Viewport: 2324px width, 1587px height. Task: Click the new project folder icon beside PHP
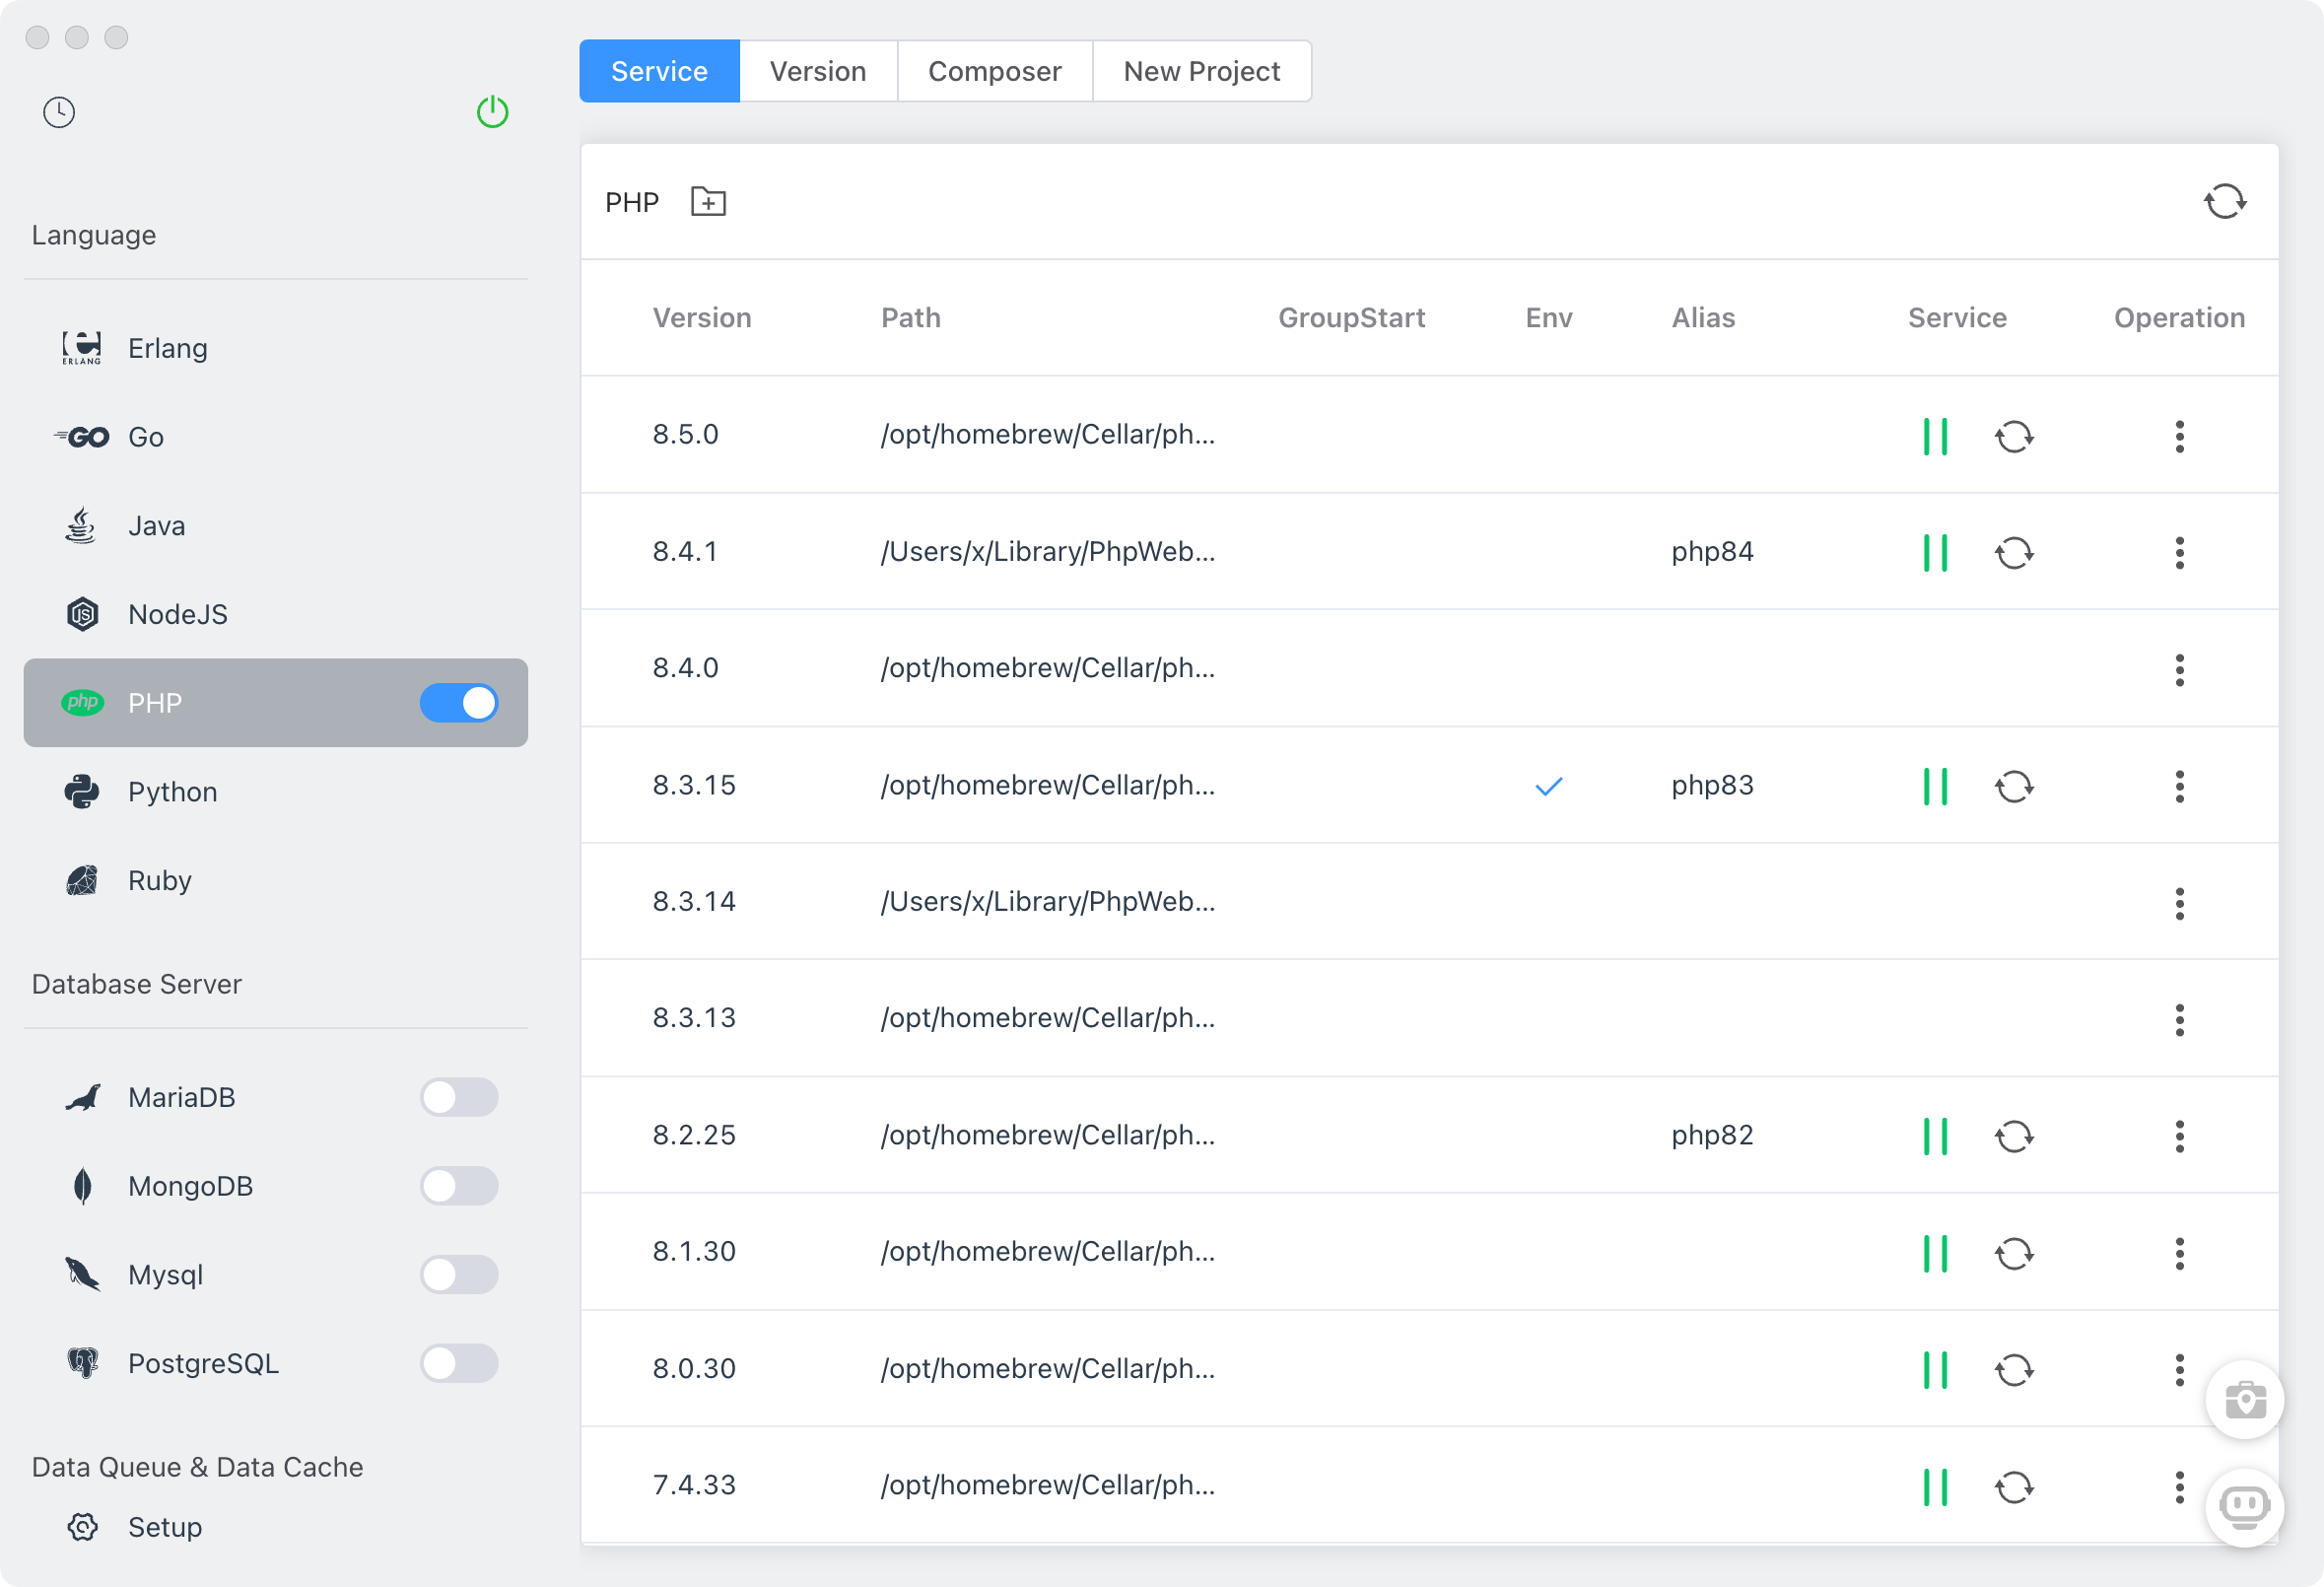[708, 201]
